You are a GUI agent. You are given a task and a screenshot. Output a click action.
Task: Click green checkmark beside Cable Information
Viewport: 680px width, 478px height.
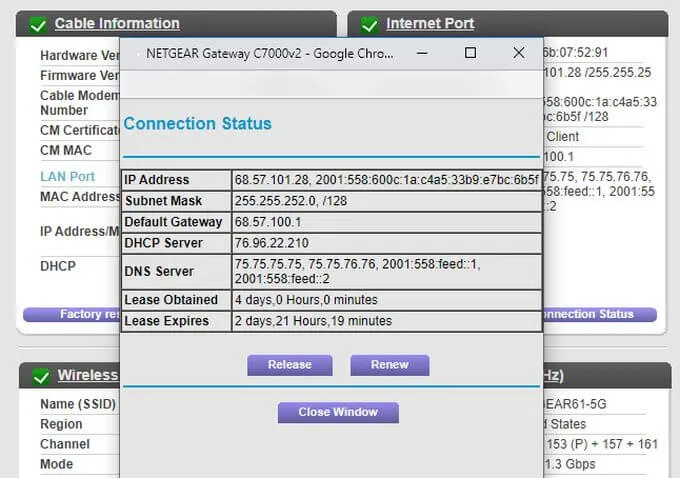[38, 24]
